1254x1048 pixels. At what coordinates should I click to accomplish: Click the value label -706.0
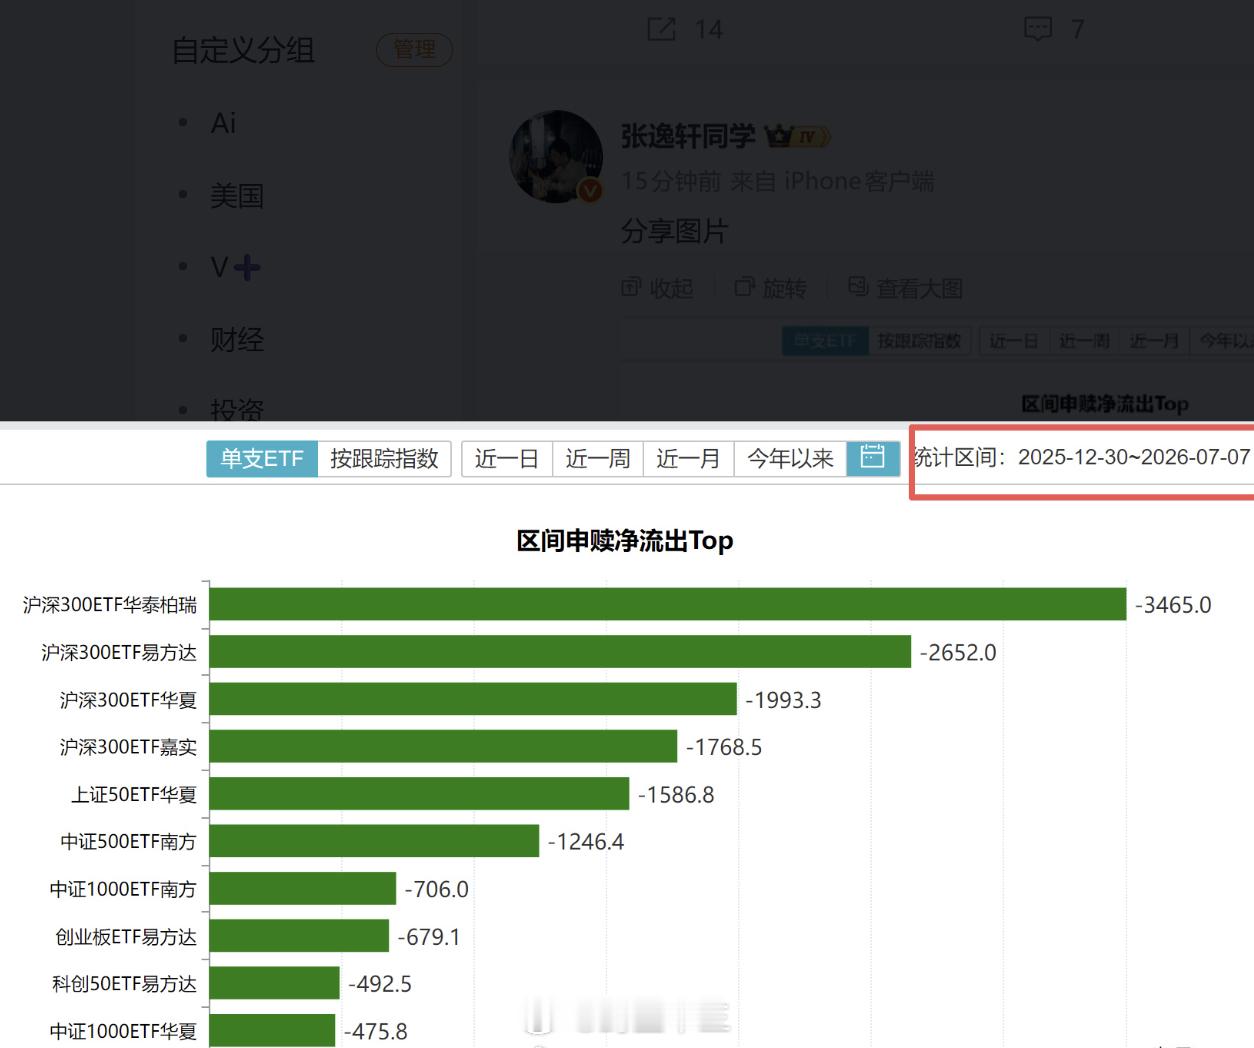(x=436, y=889)
